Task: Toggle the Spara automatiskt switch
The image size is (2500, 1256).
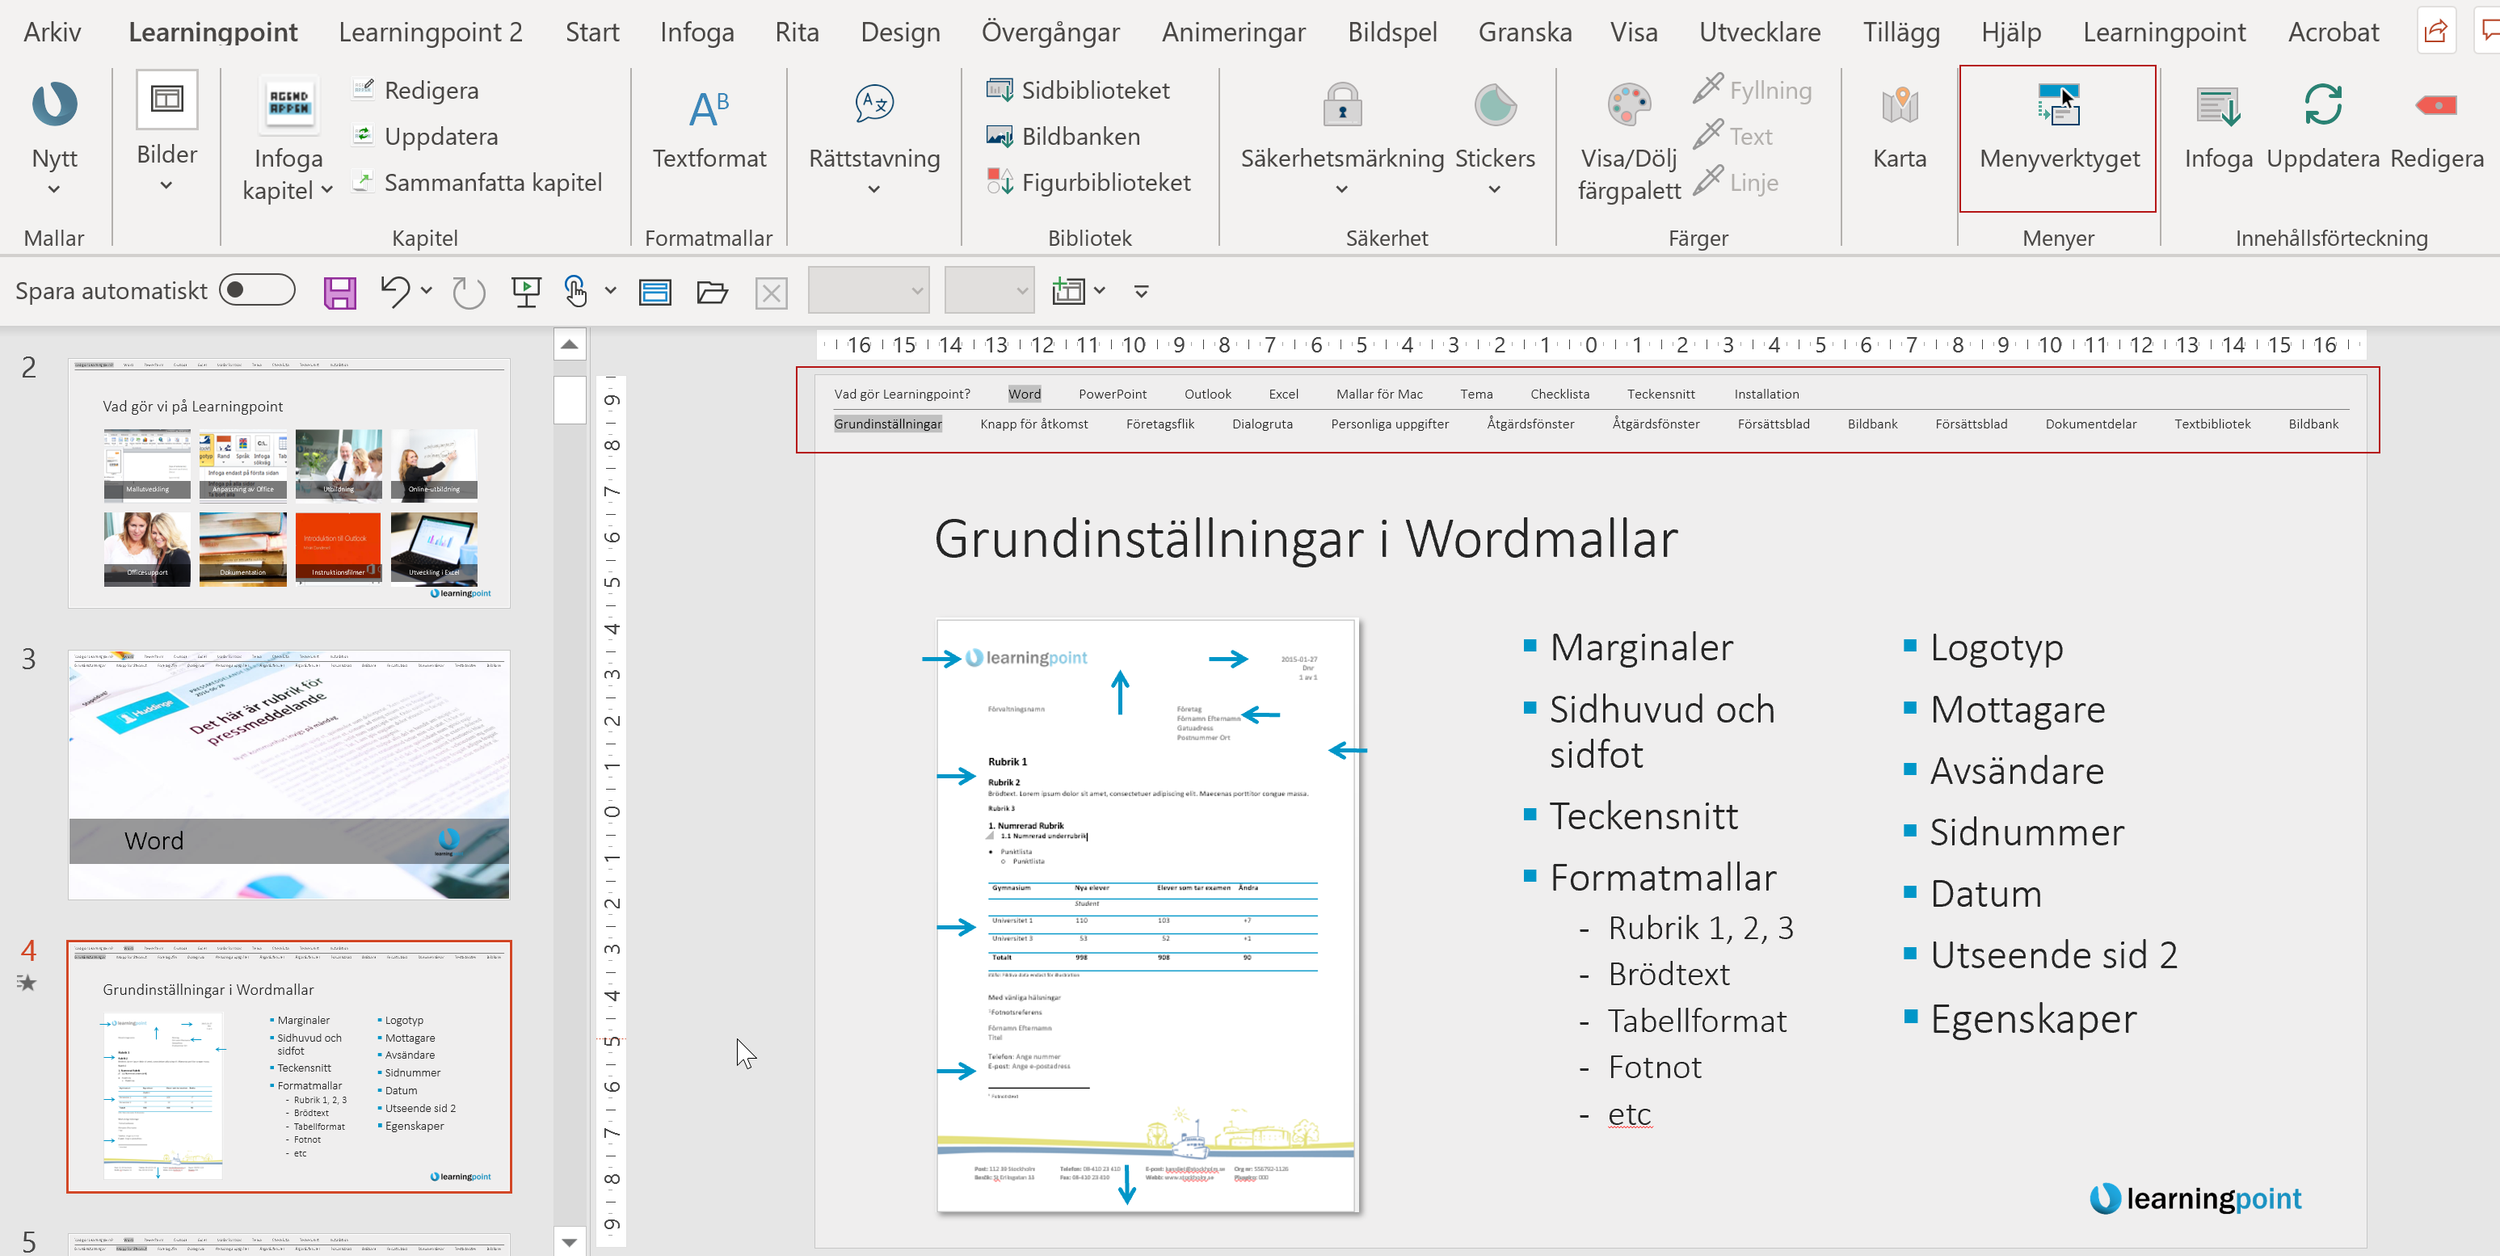Action: 258,291
